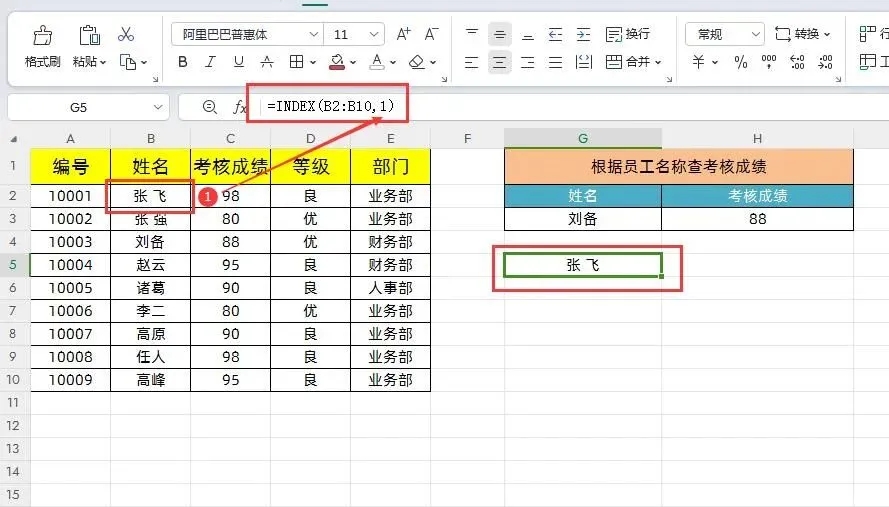
Task: Click the Currency ¥ format icon
Action: pyautogui.click(x=698, y=62)
